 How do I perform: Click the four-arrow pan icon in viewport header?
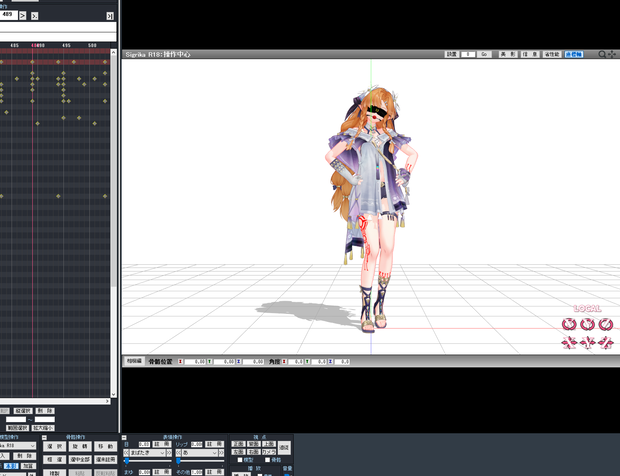pos(612,54)
